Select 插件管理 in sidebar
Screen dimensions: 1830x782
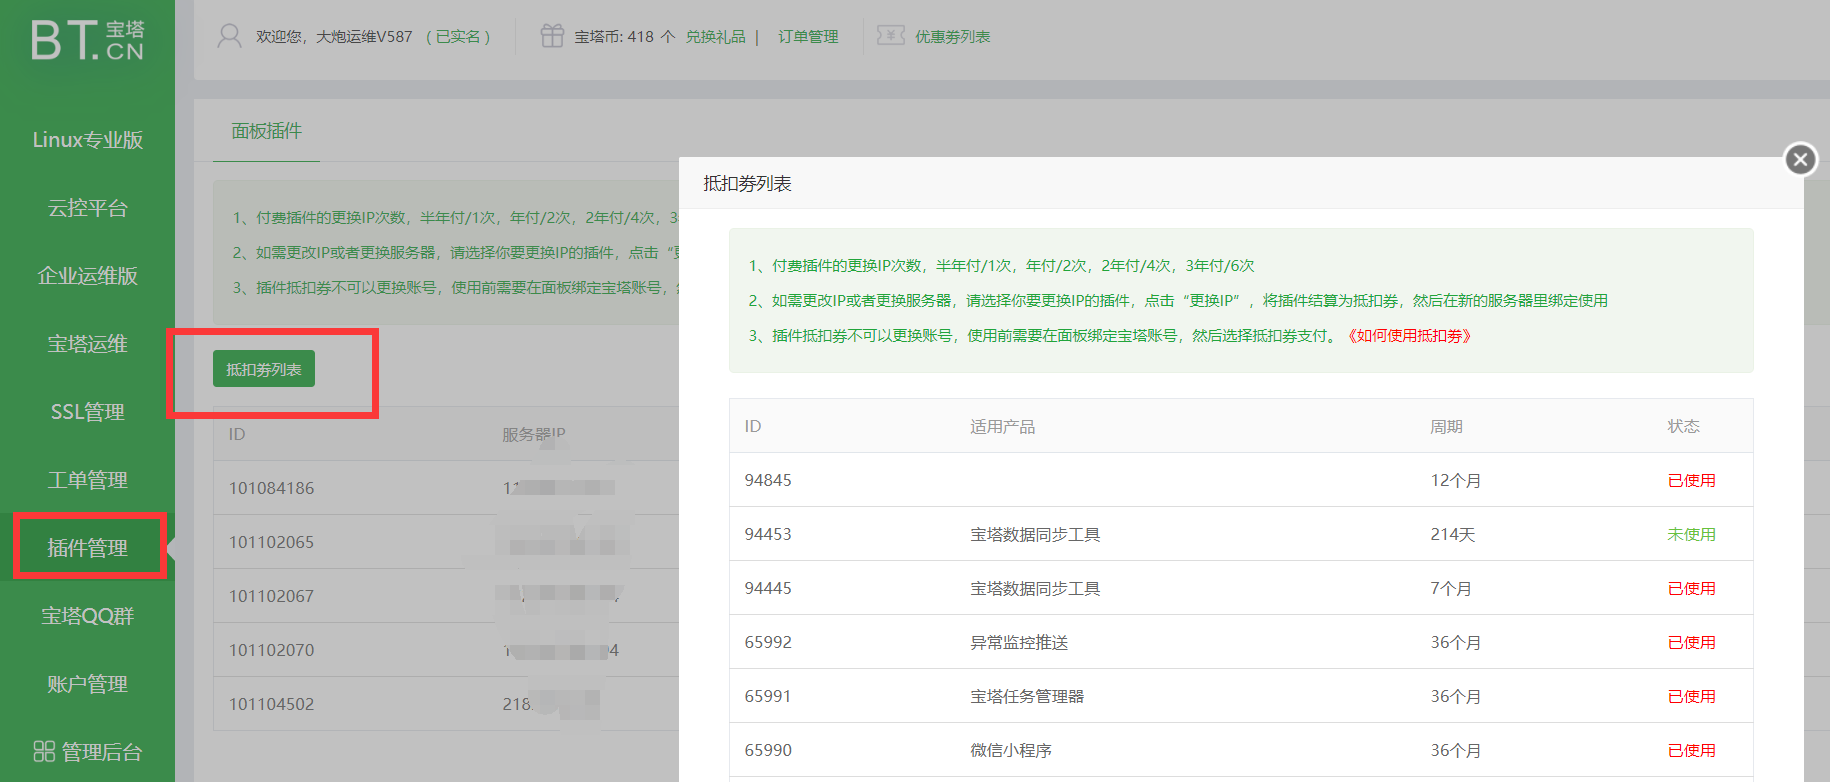point(88,548)
